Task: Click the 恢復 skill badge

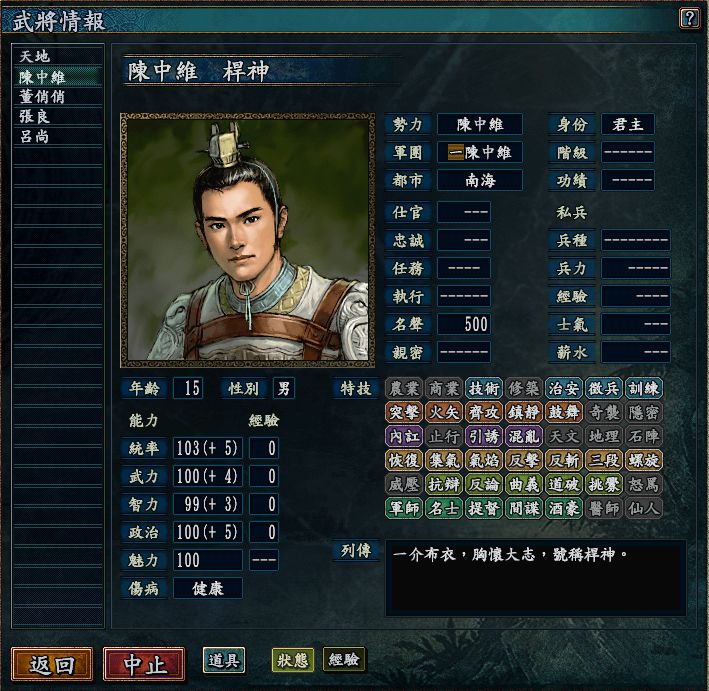Action: (404, 460)
